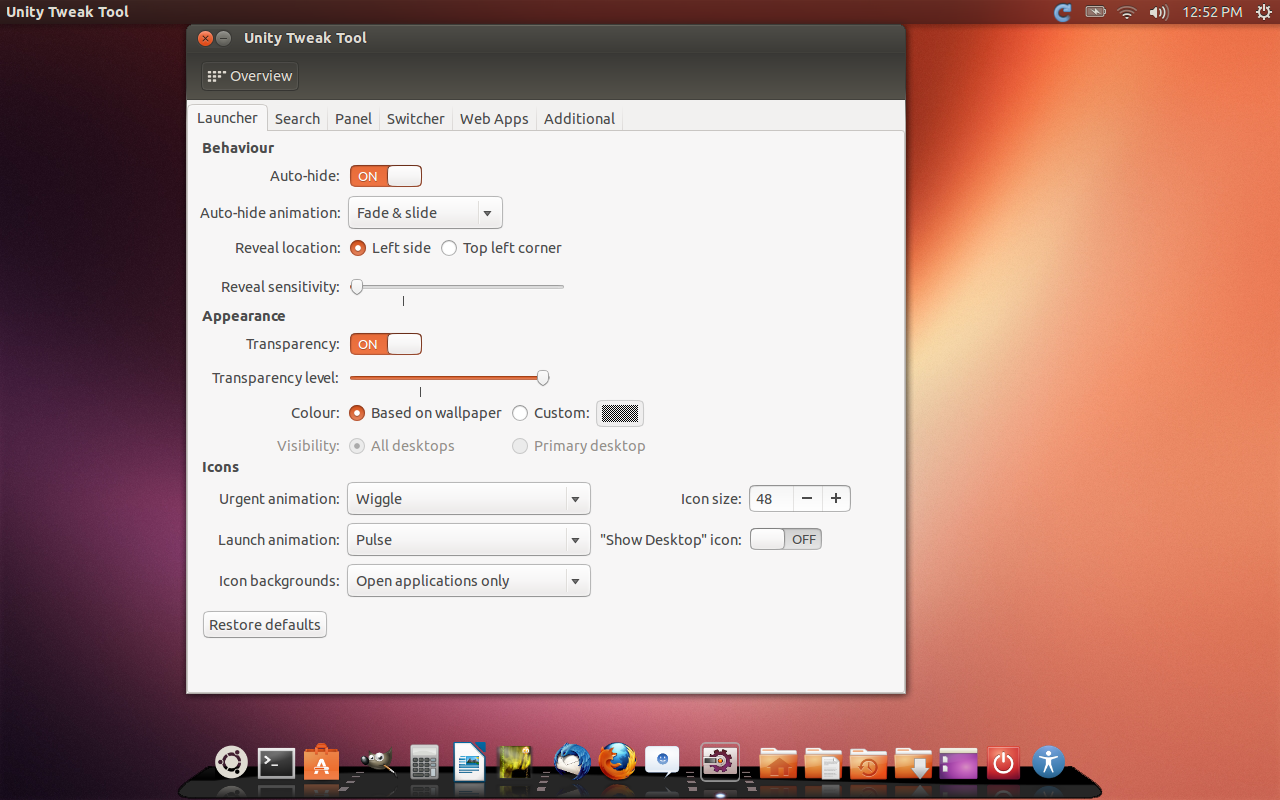This screenshot has width=1280, height=800.
Task: Open the Terminal from the dock
Action: point(276,762)
